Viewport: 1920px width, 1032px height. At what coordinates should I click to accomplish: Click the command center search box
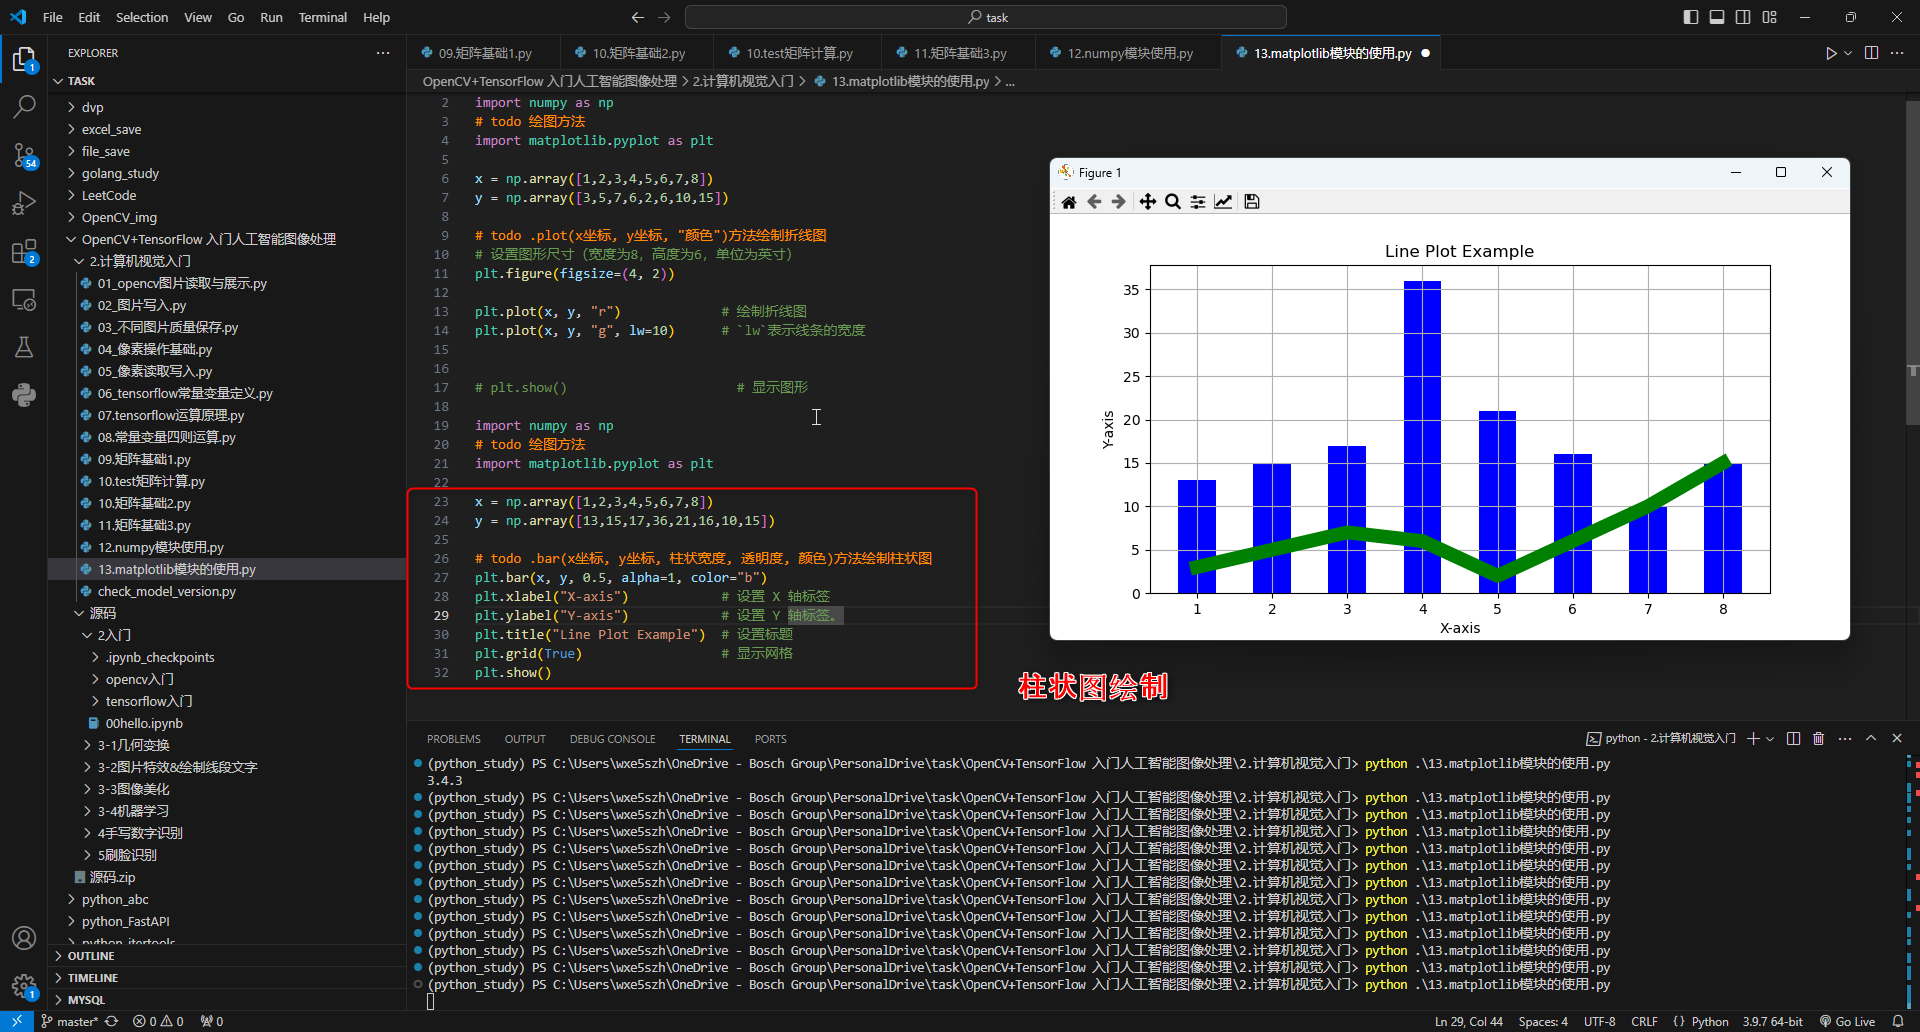tap(986, 17)
